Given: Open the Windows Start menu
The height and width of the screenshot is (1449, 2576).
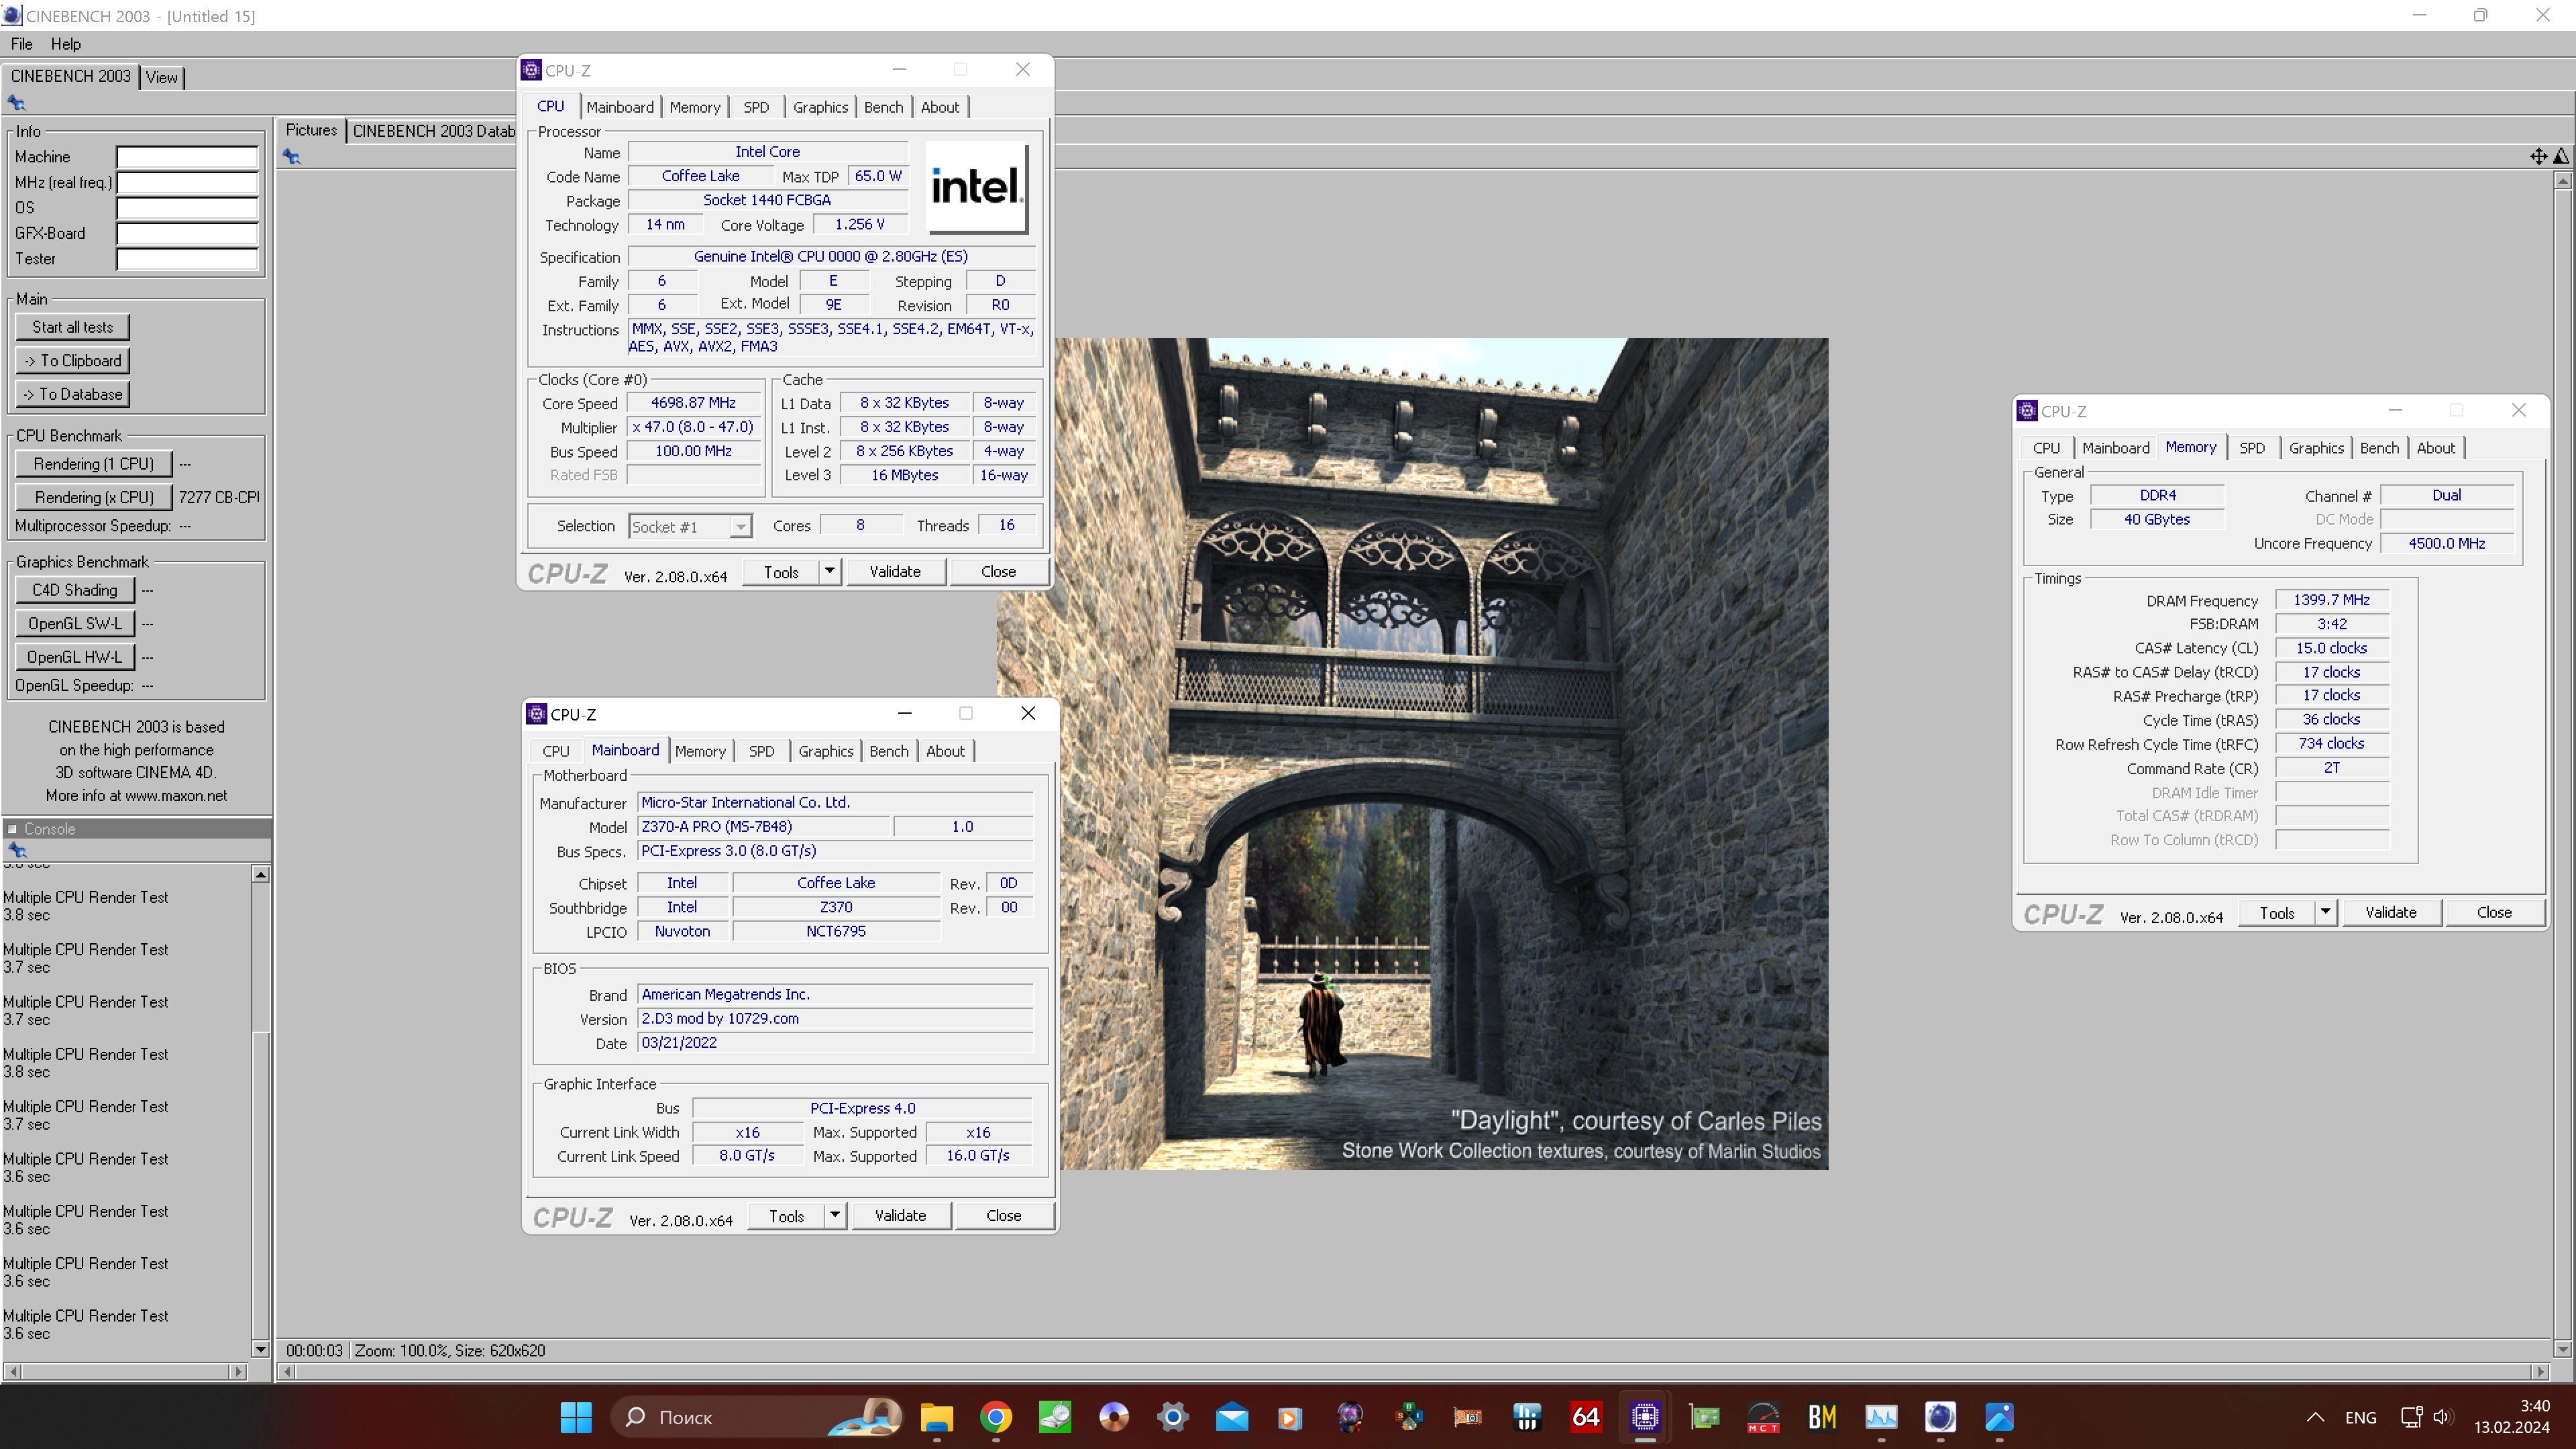Looking at the screenshot, I should click(576, 1417).
